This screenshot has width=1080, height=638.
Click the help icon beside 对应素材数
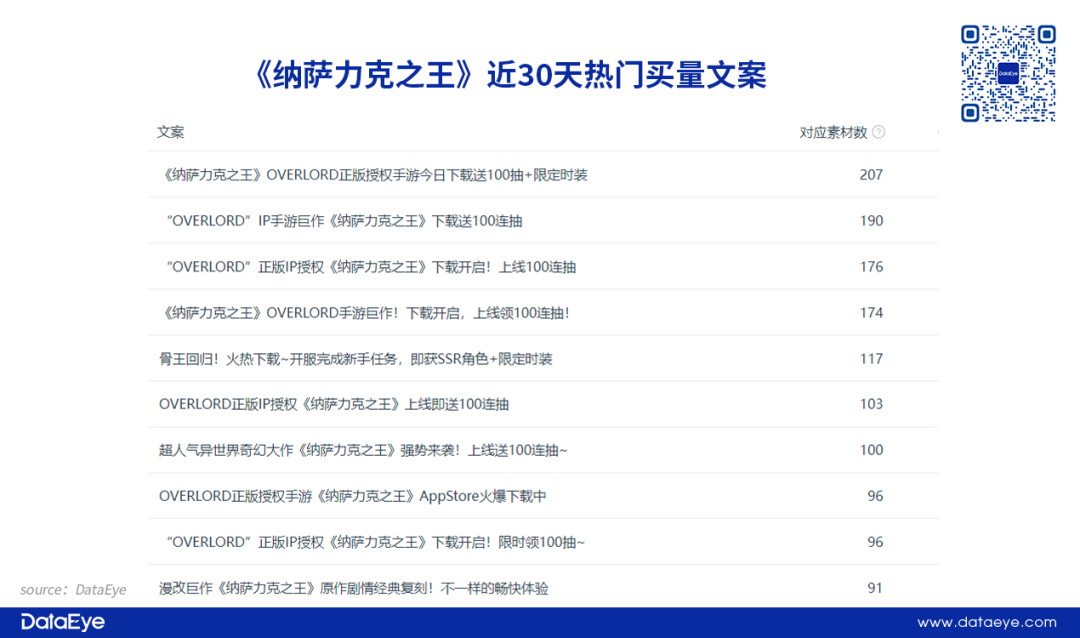[x=878, y=132]
